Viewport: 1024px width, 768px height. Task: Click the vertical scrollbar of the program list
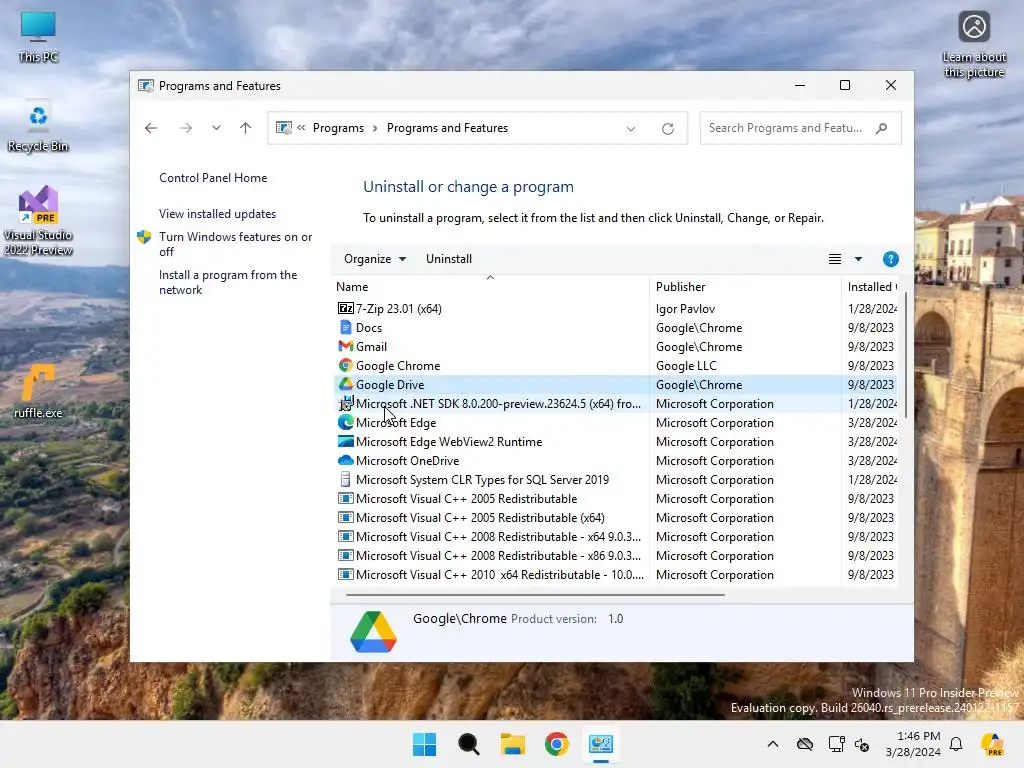tap(906, 356)
